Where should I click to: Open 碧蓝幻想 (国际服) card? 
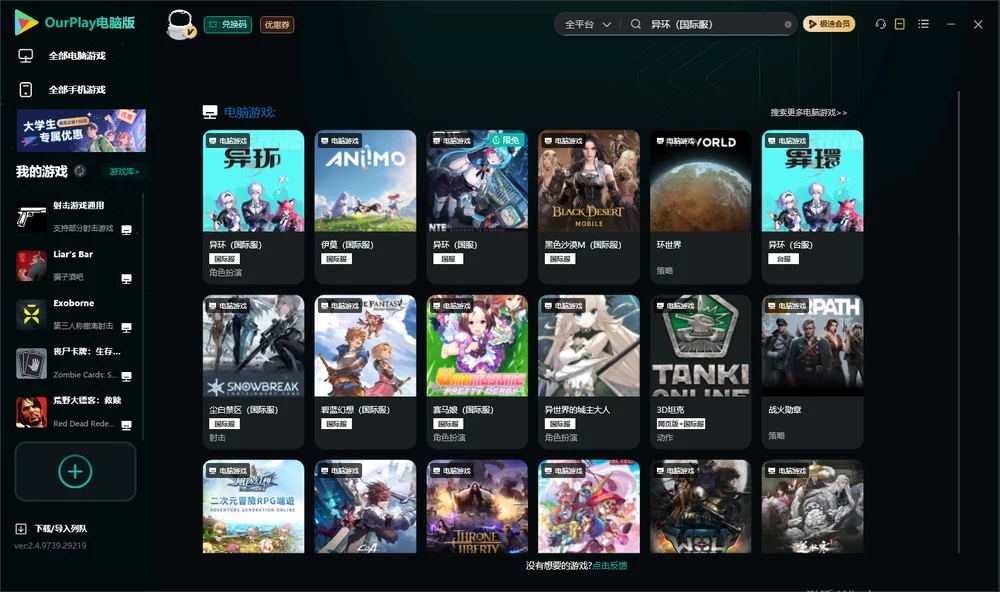(365, 372)
